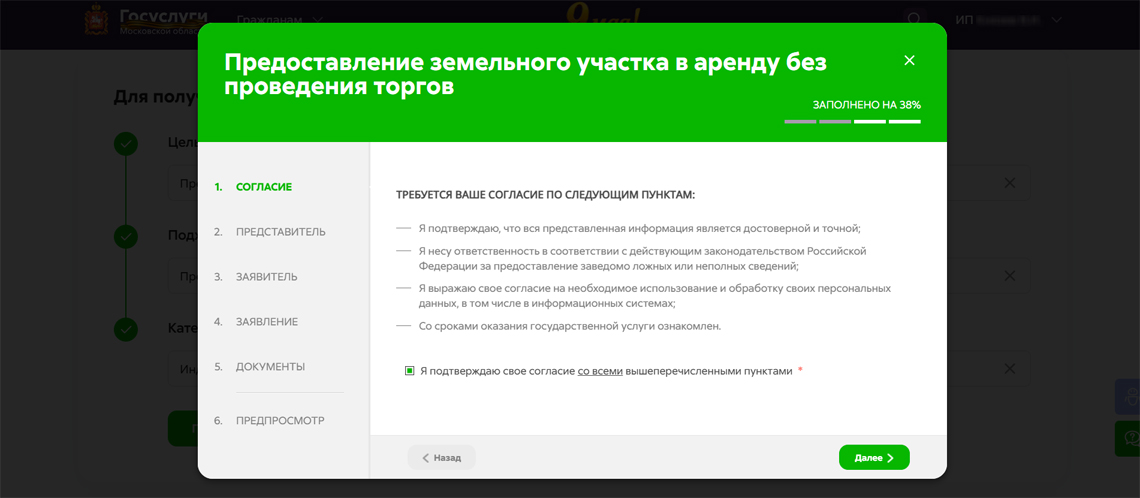Open the Госуслуги logo in the background page
Image resolution: width=1140 pixels, height=498 pixels.
[146, 22]
